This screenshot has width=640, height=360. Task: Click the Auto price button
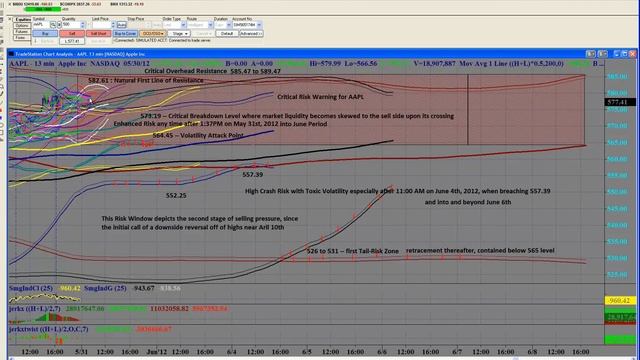[122, 25]
